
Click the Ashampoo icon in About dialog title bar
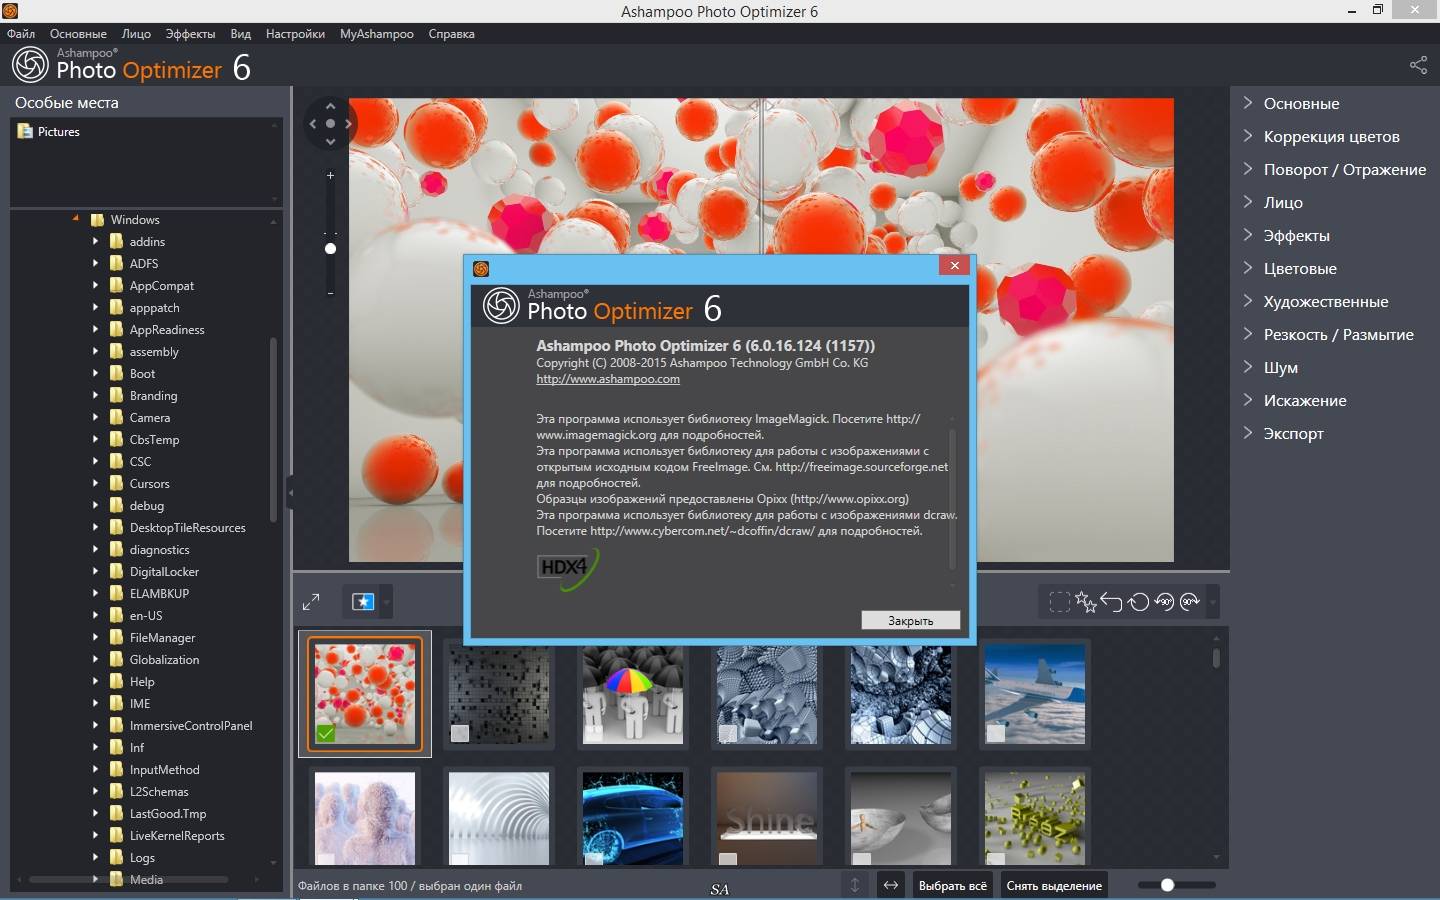tap(481, 268)
